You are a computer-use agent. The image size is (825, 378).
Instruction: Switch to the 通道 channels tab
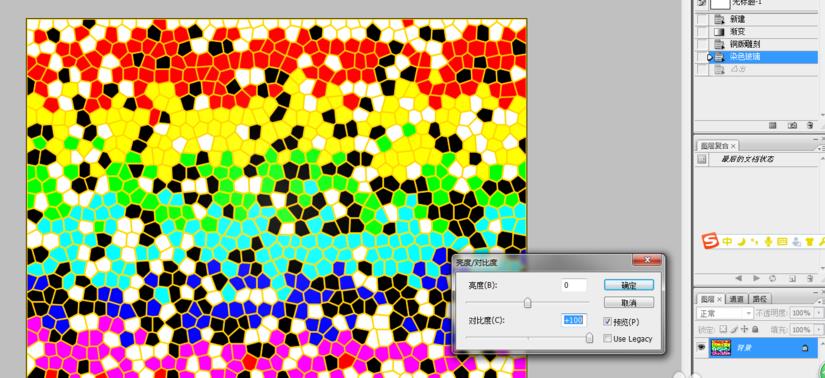click(x=737, y=299)
